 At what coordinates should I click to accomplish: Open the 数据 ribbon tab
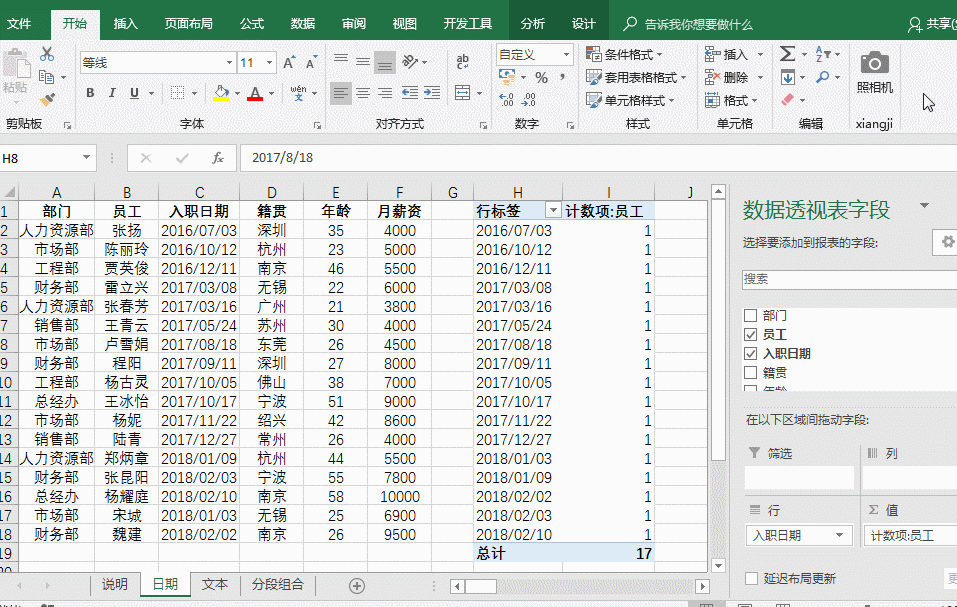point(302,23)
